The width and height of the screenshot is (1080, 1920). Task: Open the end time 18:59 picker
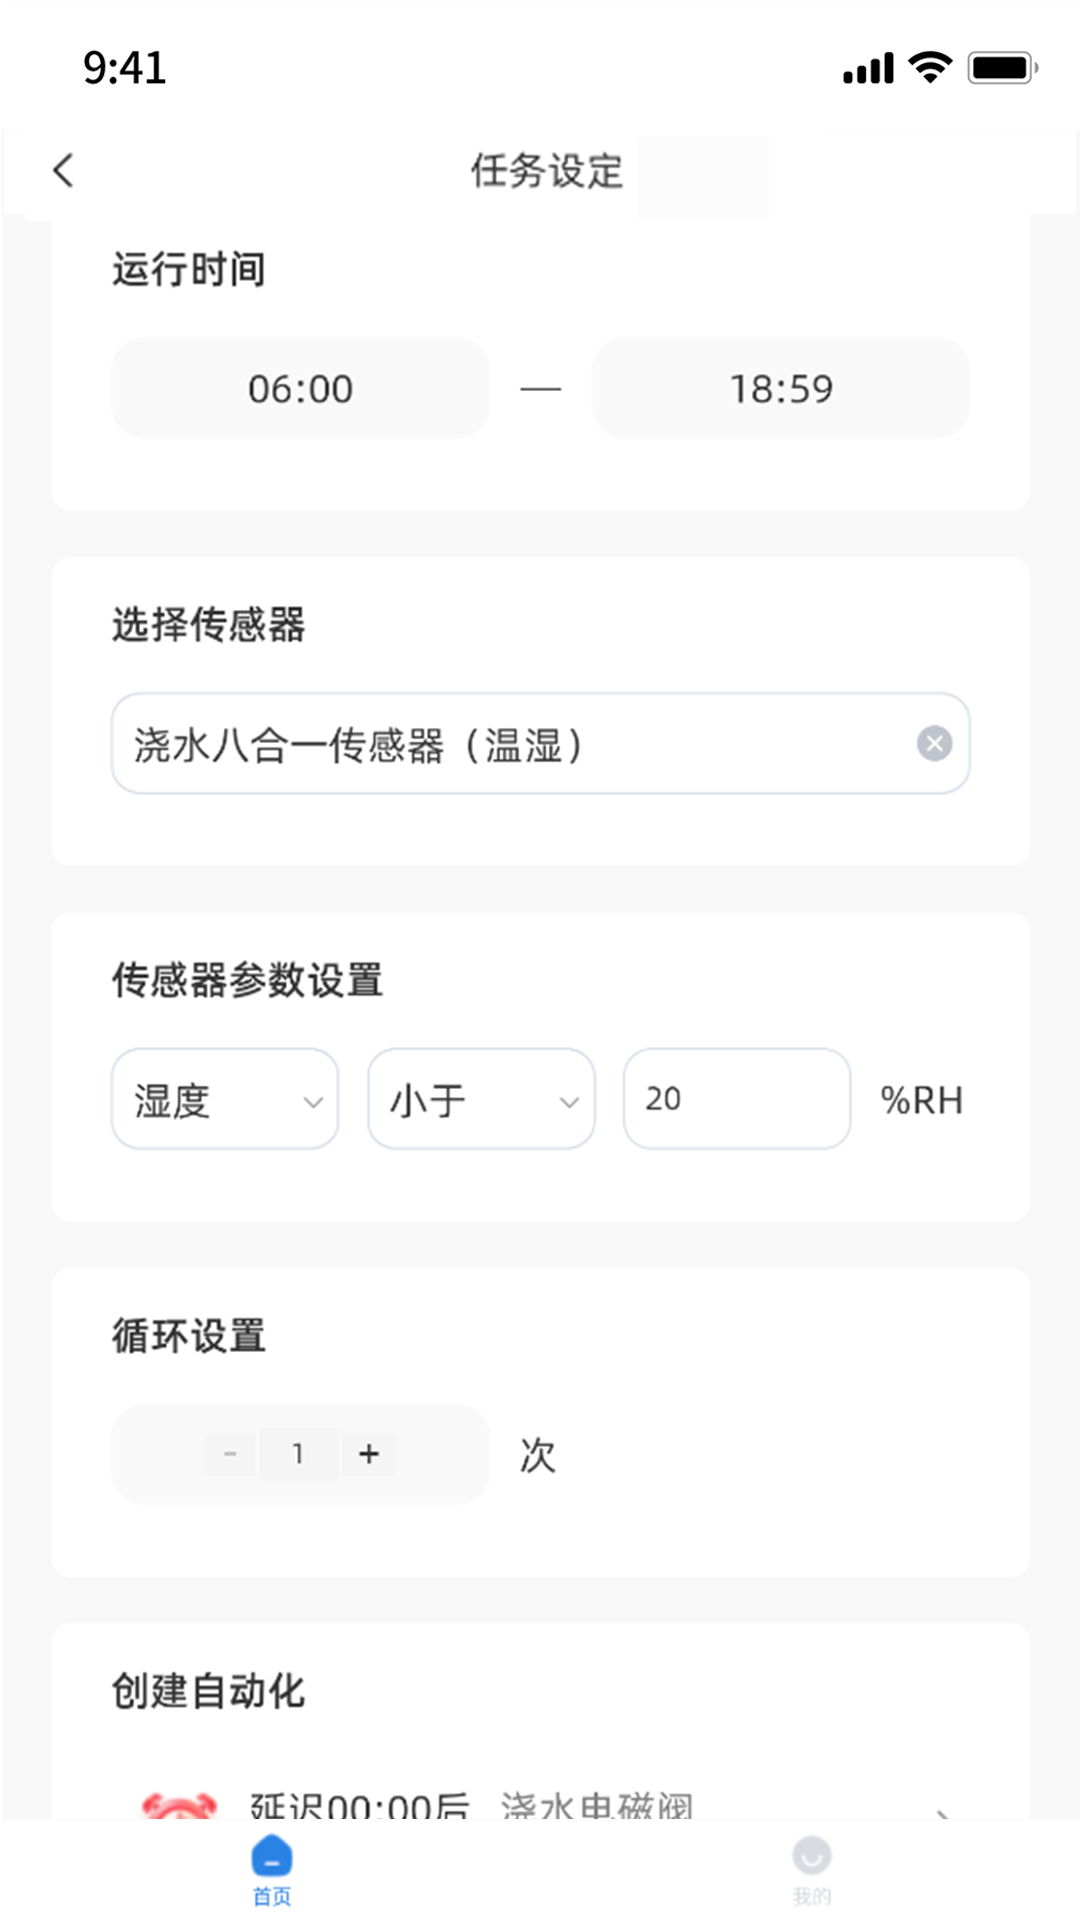[x=780, y=388]
